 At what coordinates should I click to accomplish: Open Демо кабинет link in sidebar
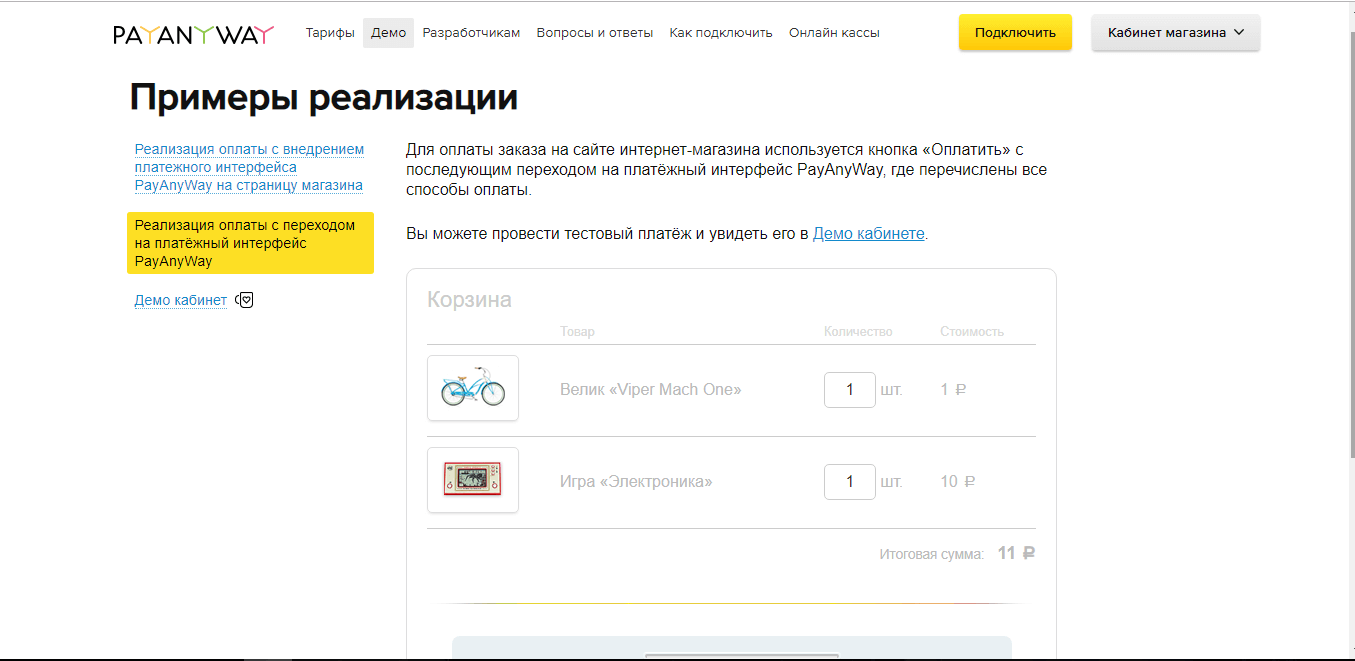(181, 301)
